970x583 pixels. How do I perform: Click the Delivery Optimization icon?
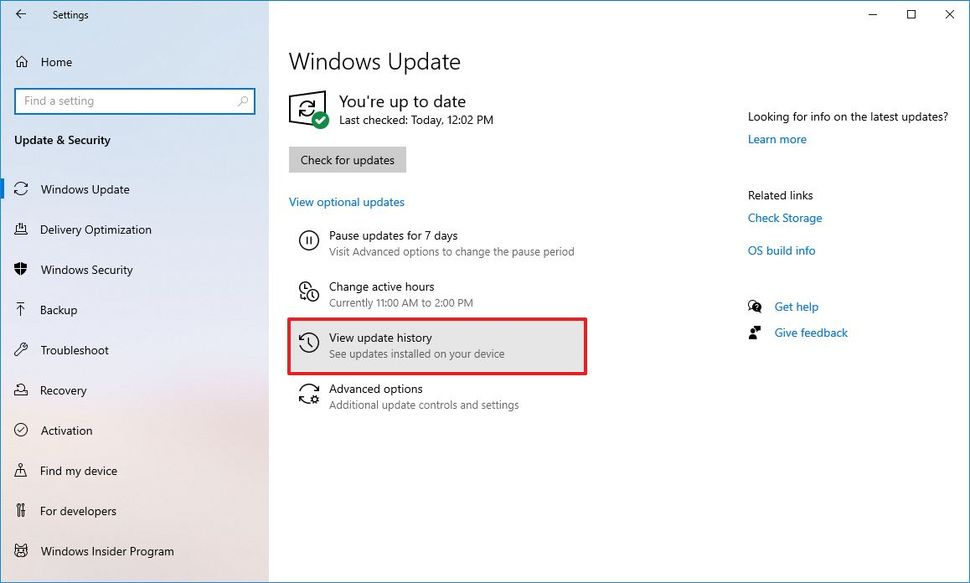point(21,229)
